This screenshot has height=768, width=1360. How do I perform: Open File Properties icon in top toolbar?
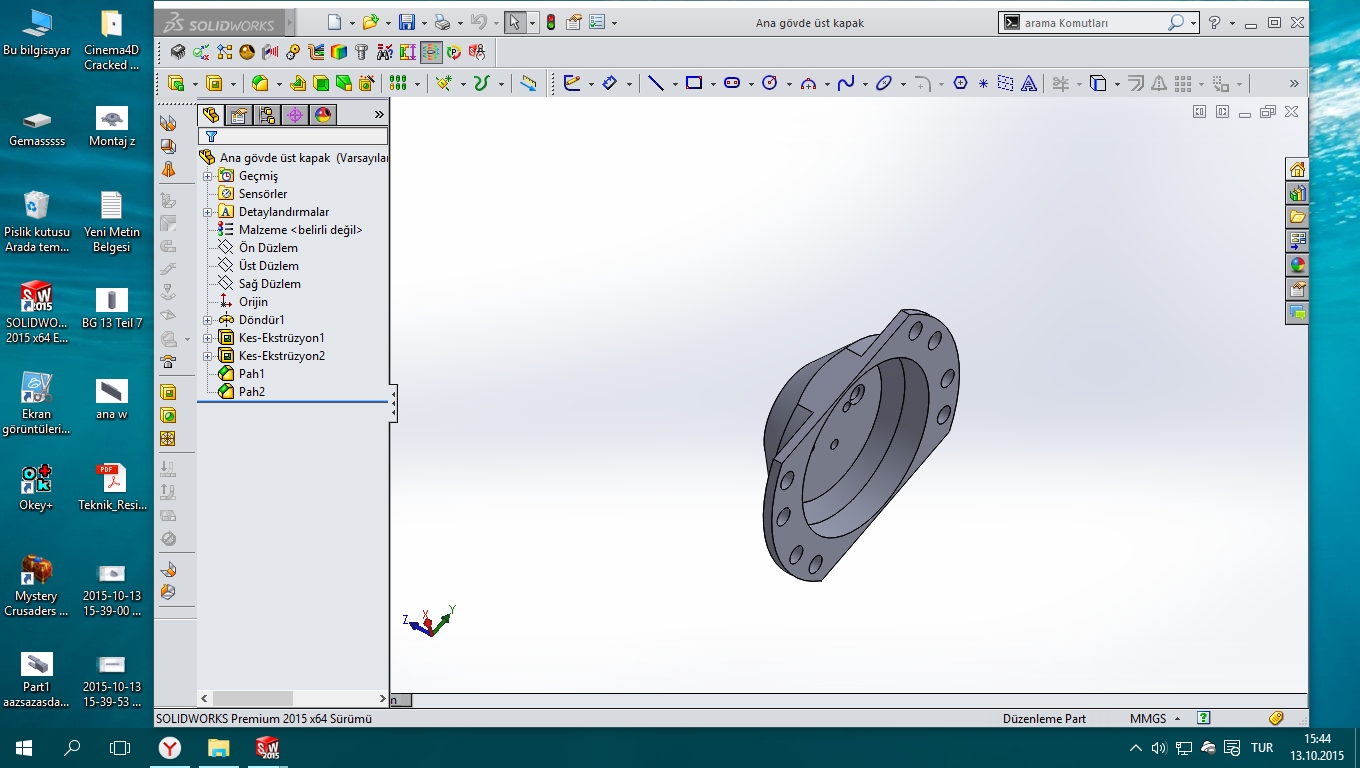click(573, 22)
